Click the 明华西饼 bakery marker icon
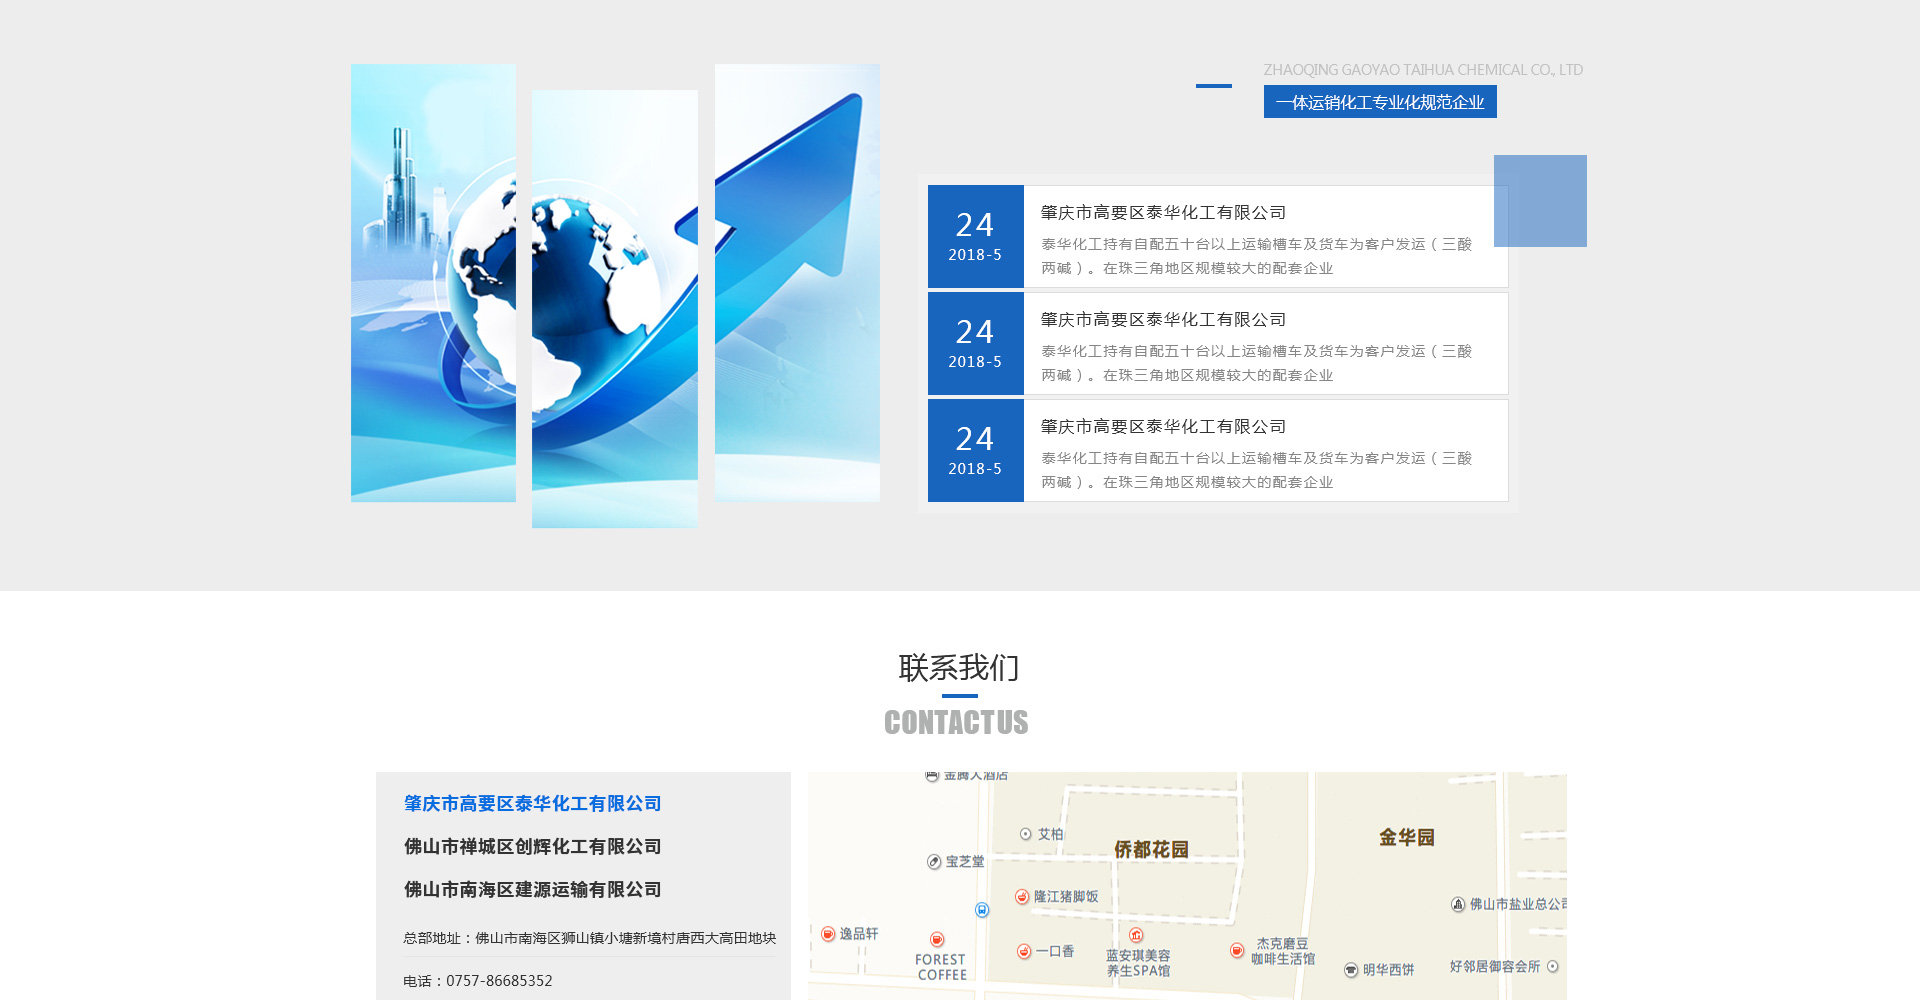The height and width of the screenshot is (1000, 1920). click(1351, 970)
